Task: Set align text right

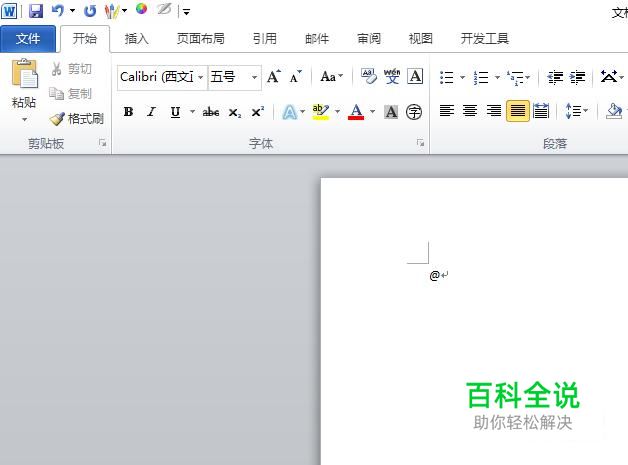Action: point(493,111)
